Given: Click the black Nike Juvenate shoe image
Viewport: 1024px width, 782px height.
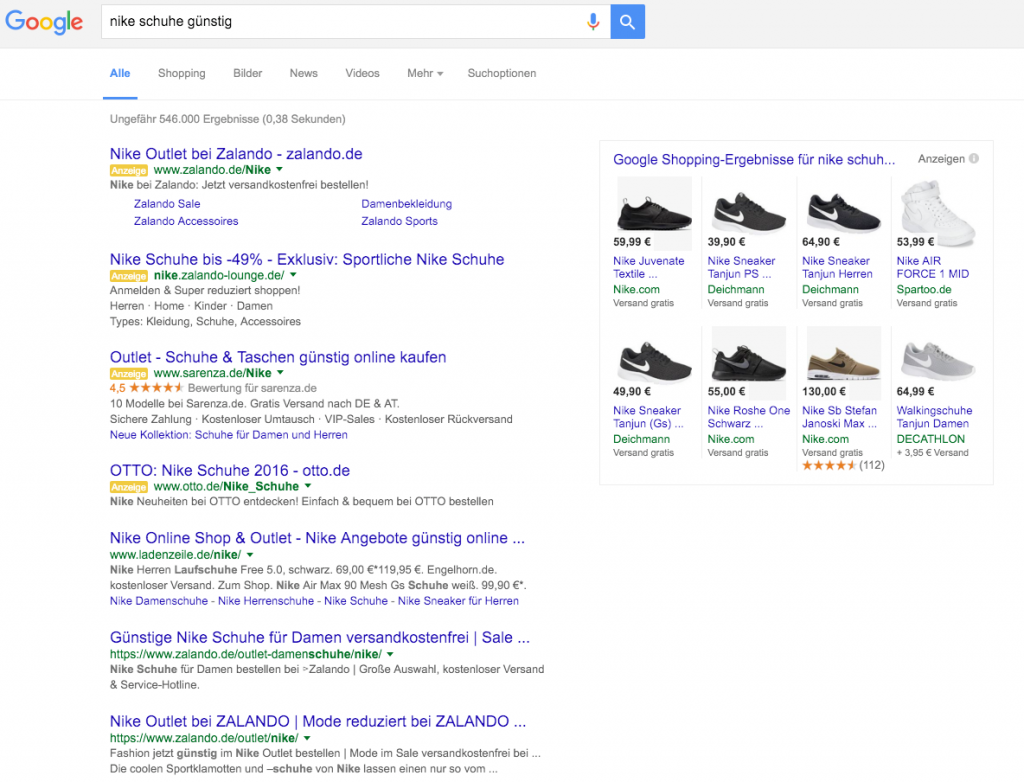Looking at the screenshot, I should (654, 205).
